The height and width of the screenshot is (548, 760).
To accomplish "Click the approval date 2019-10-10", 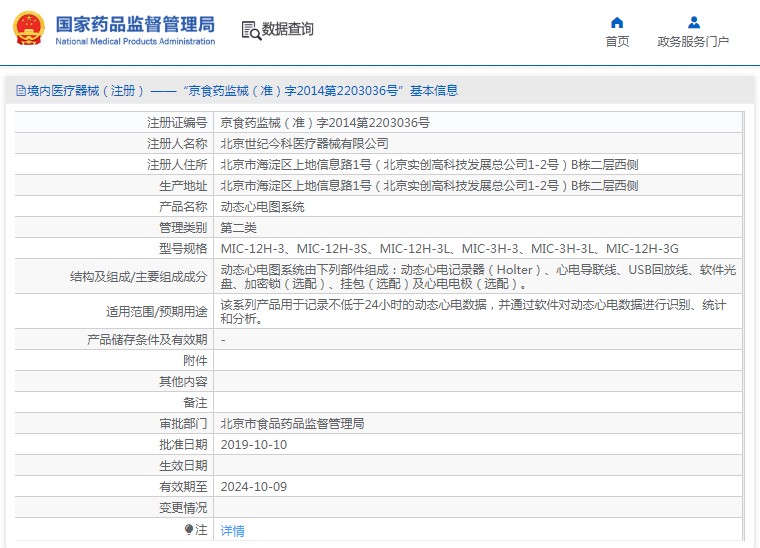I will click(x=253, y=445).
